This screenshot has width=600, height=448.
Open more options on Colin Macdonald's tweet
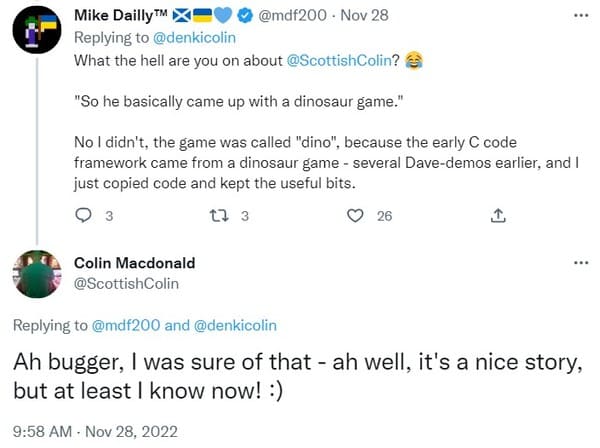[579, 262]
